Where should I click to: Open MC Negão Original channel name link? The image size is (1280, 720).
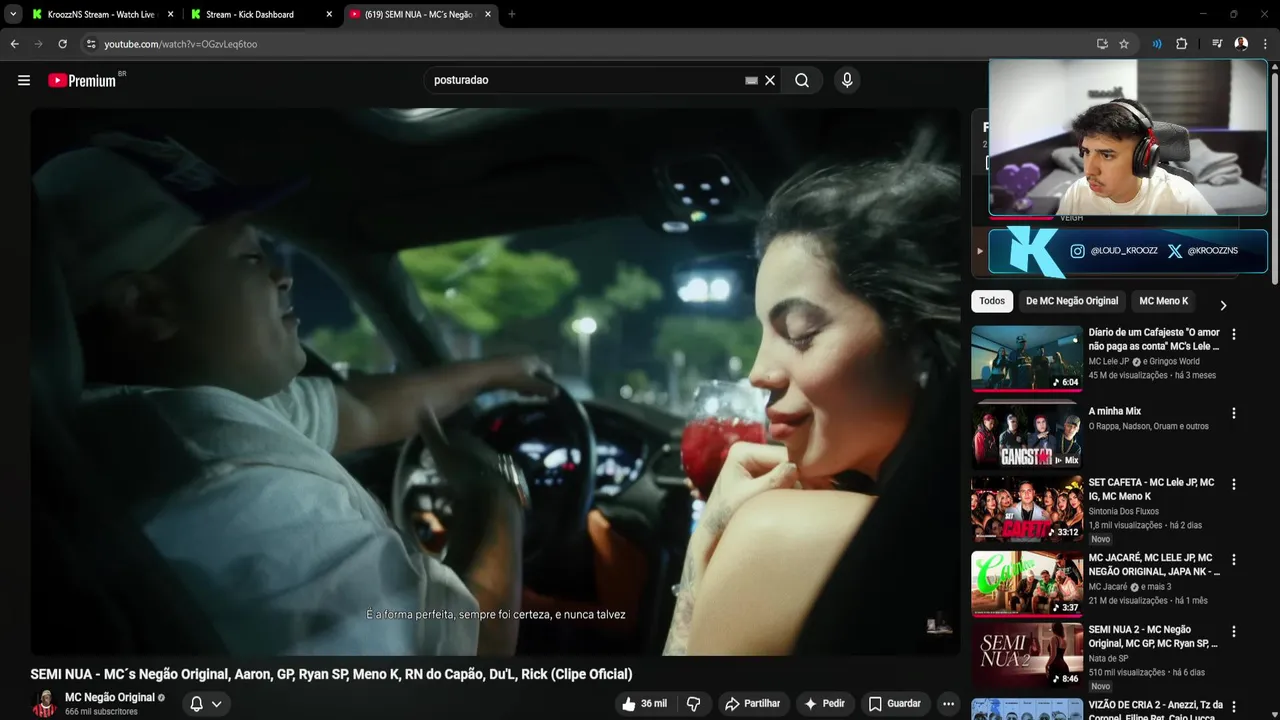pos(110,697)
